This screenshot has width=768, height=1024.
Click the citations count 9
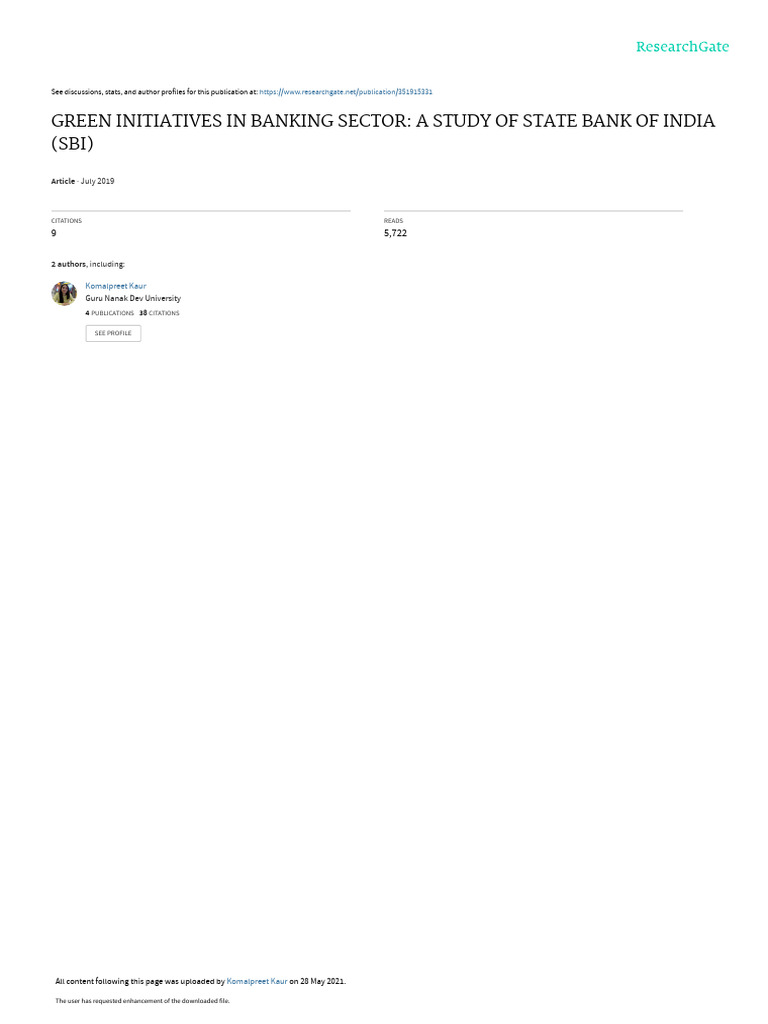[x=54, y=233]
